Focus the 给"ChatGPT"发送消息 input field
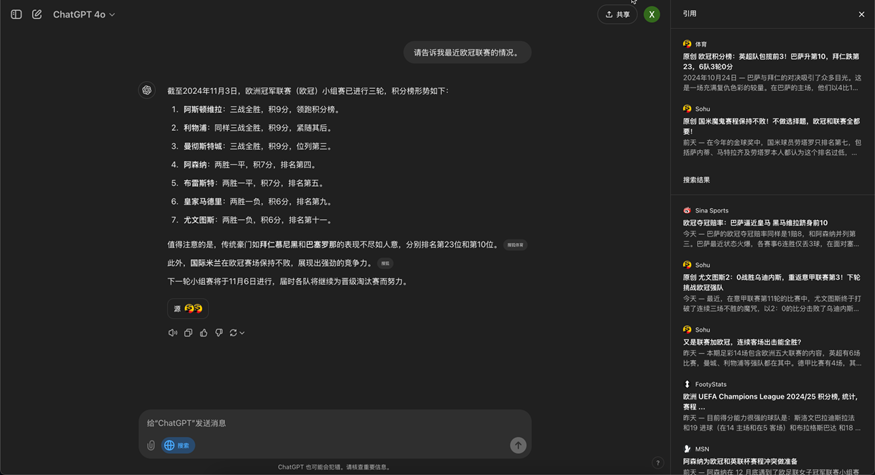This screenshot has width=875, height=475. tap(335, 423)
